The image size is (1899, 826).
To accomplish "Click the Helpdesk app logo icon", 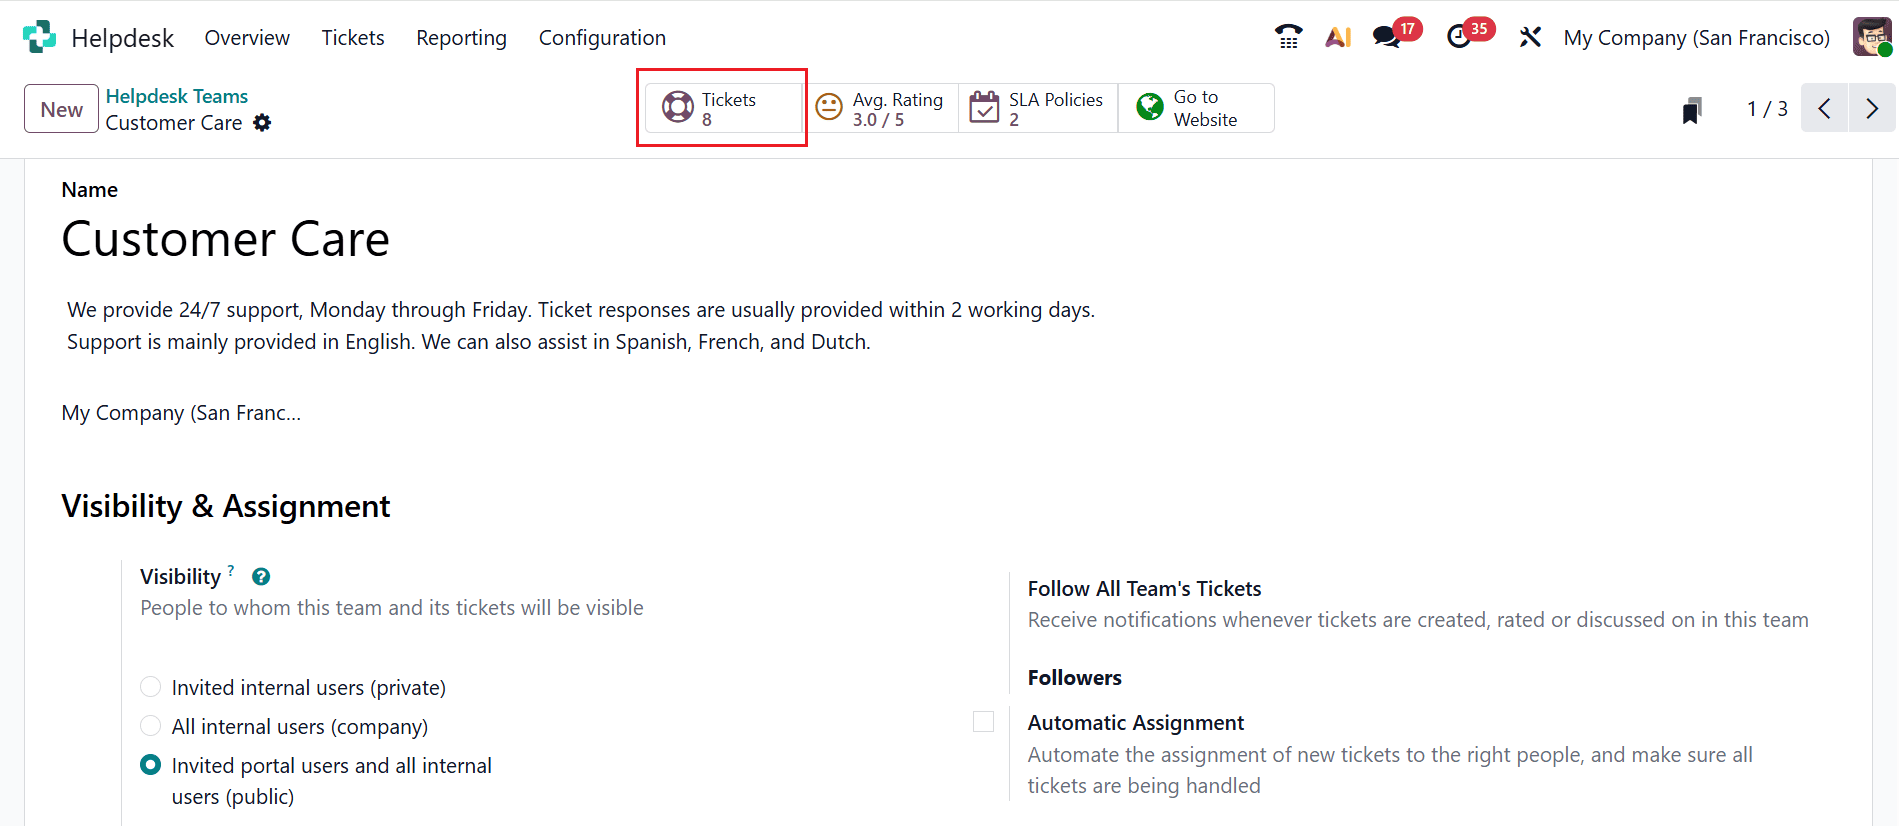I will tap(39, 37).
